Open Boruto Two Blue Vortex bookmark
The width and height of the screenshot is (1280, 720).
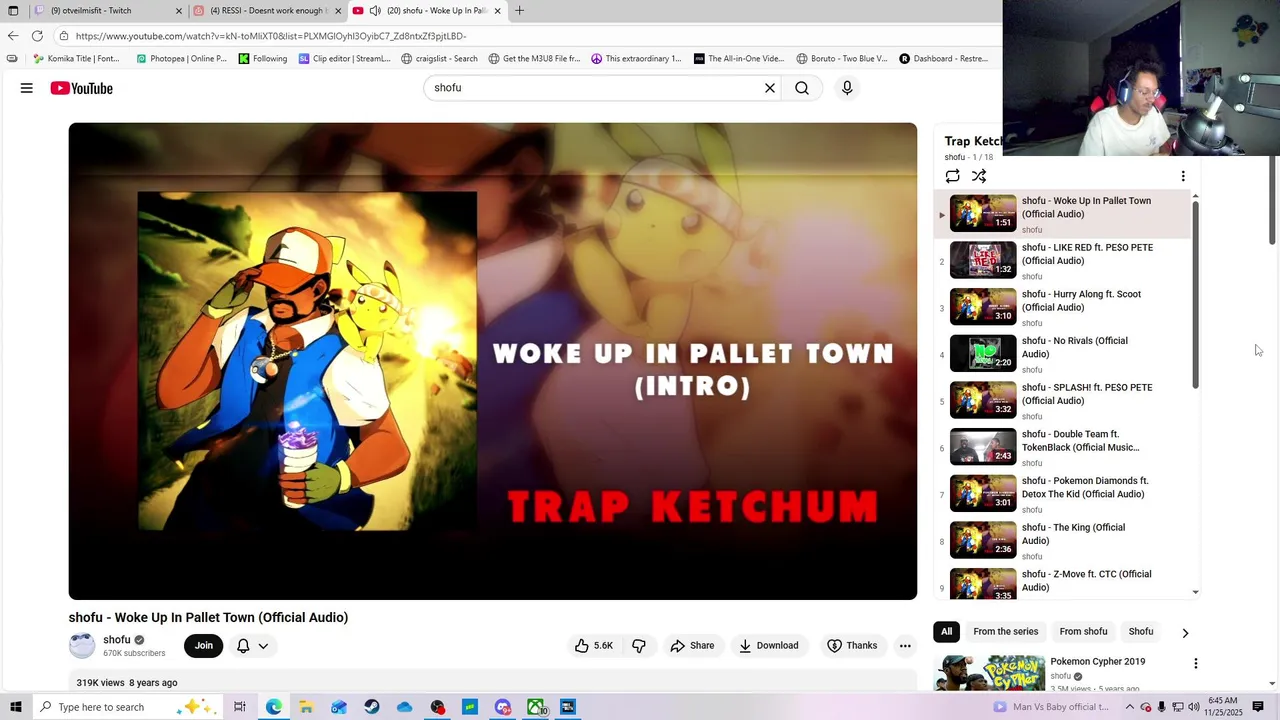(x=840, y=59)
